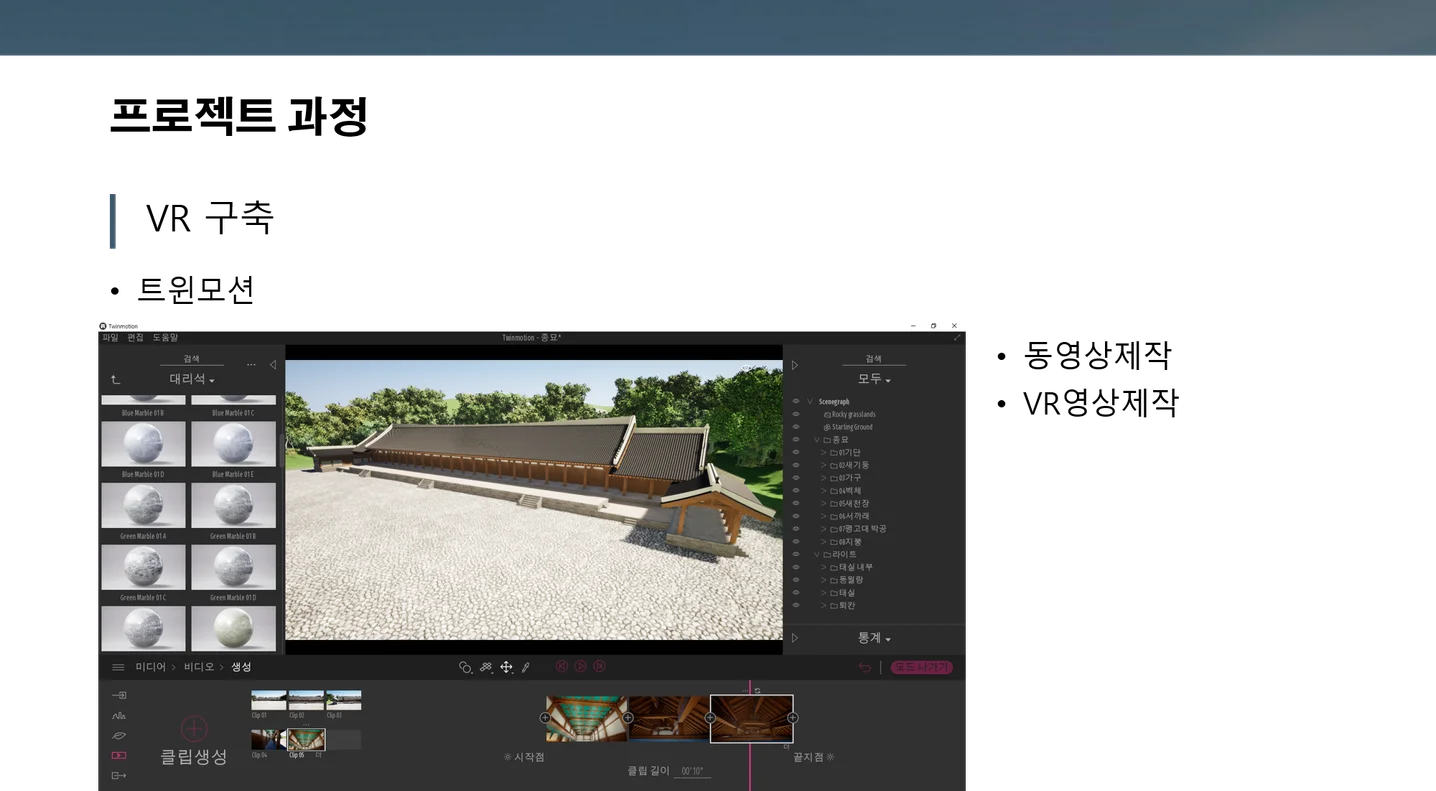Click the pink play button
The width and height of the screenshot is (1436, 791).
[581, 666]
